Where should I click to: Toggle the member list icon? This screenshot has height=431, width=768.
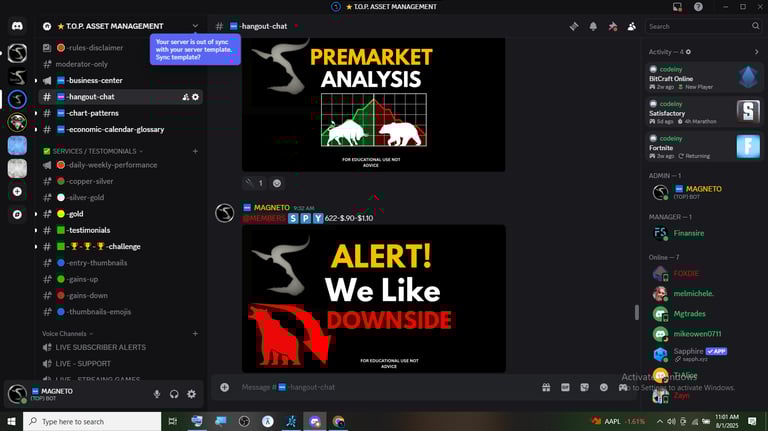[x=632, y=26]
